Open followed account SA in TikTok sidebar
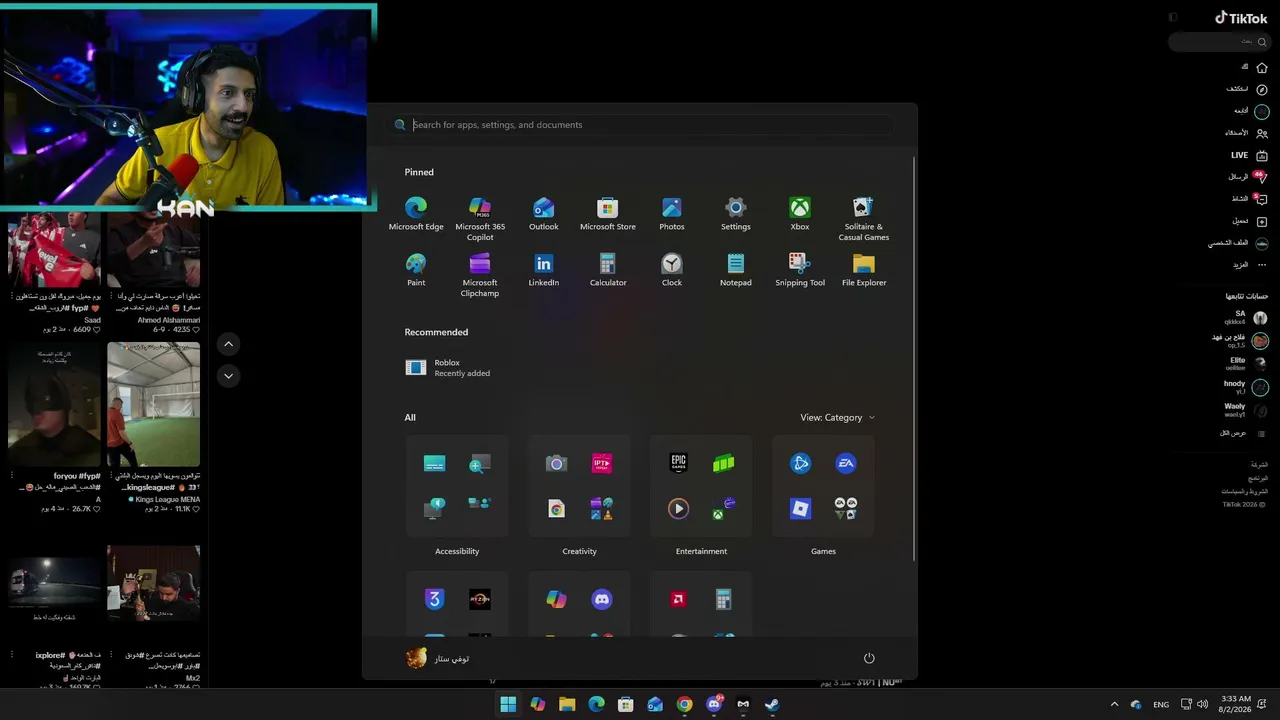1280x720 pixels. (x=1246, y=317)
